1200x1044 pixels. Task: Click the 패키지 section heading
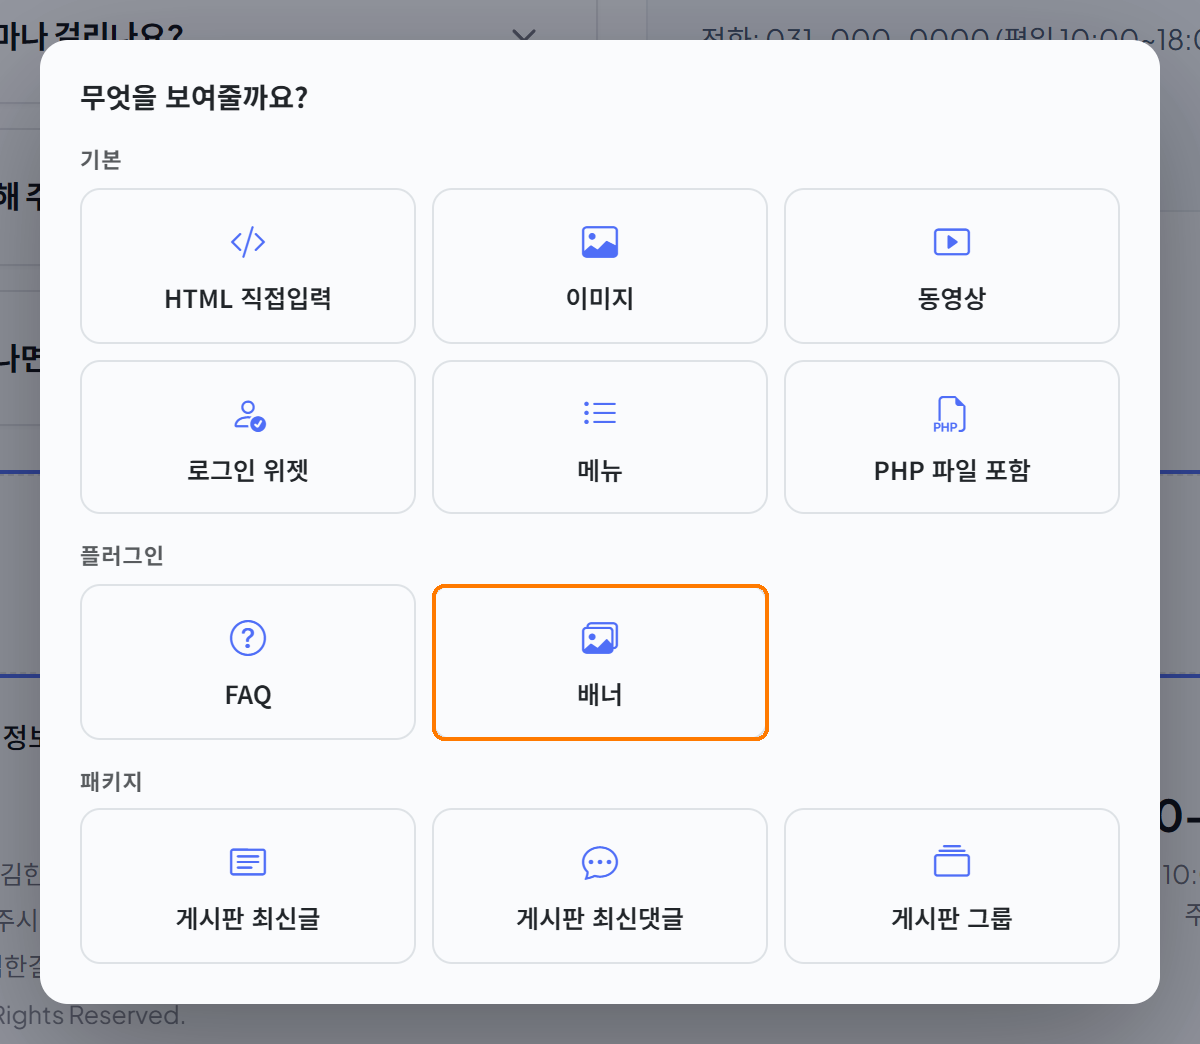111,782
